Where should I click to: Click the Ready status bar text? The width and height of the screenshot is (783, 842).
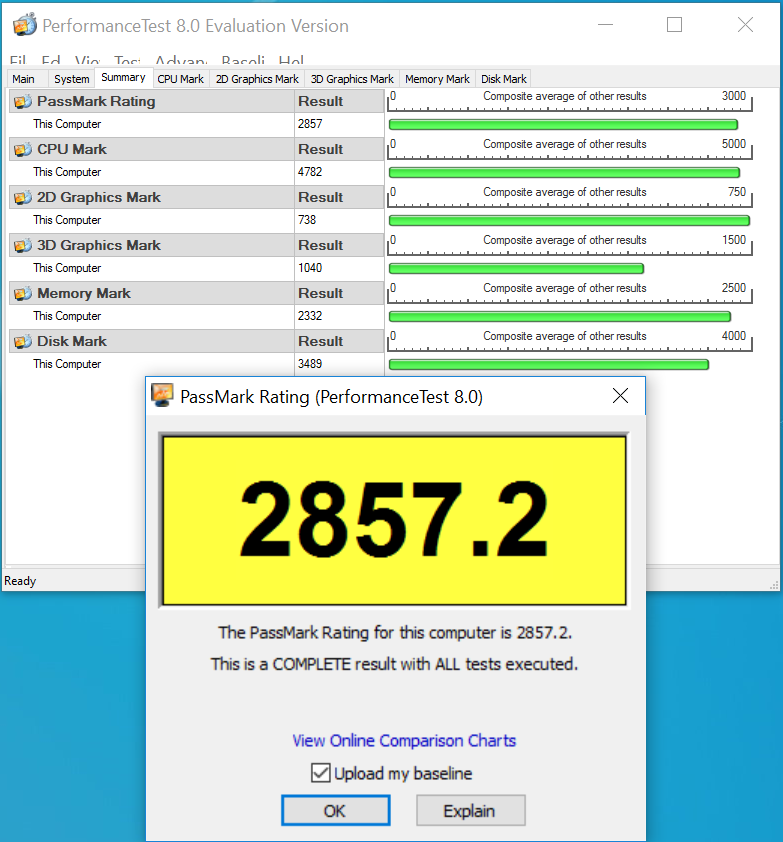click(20, 581)
